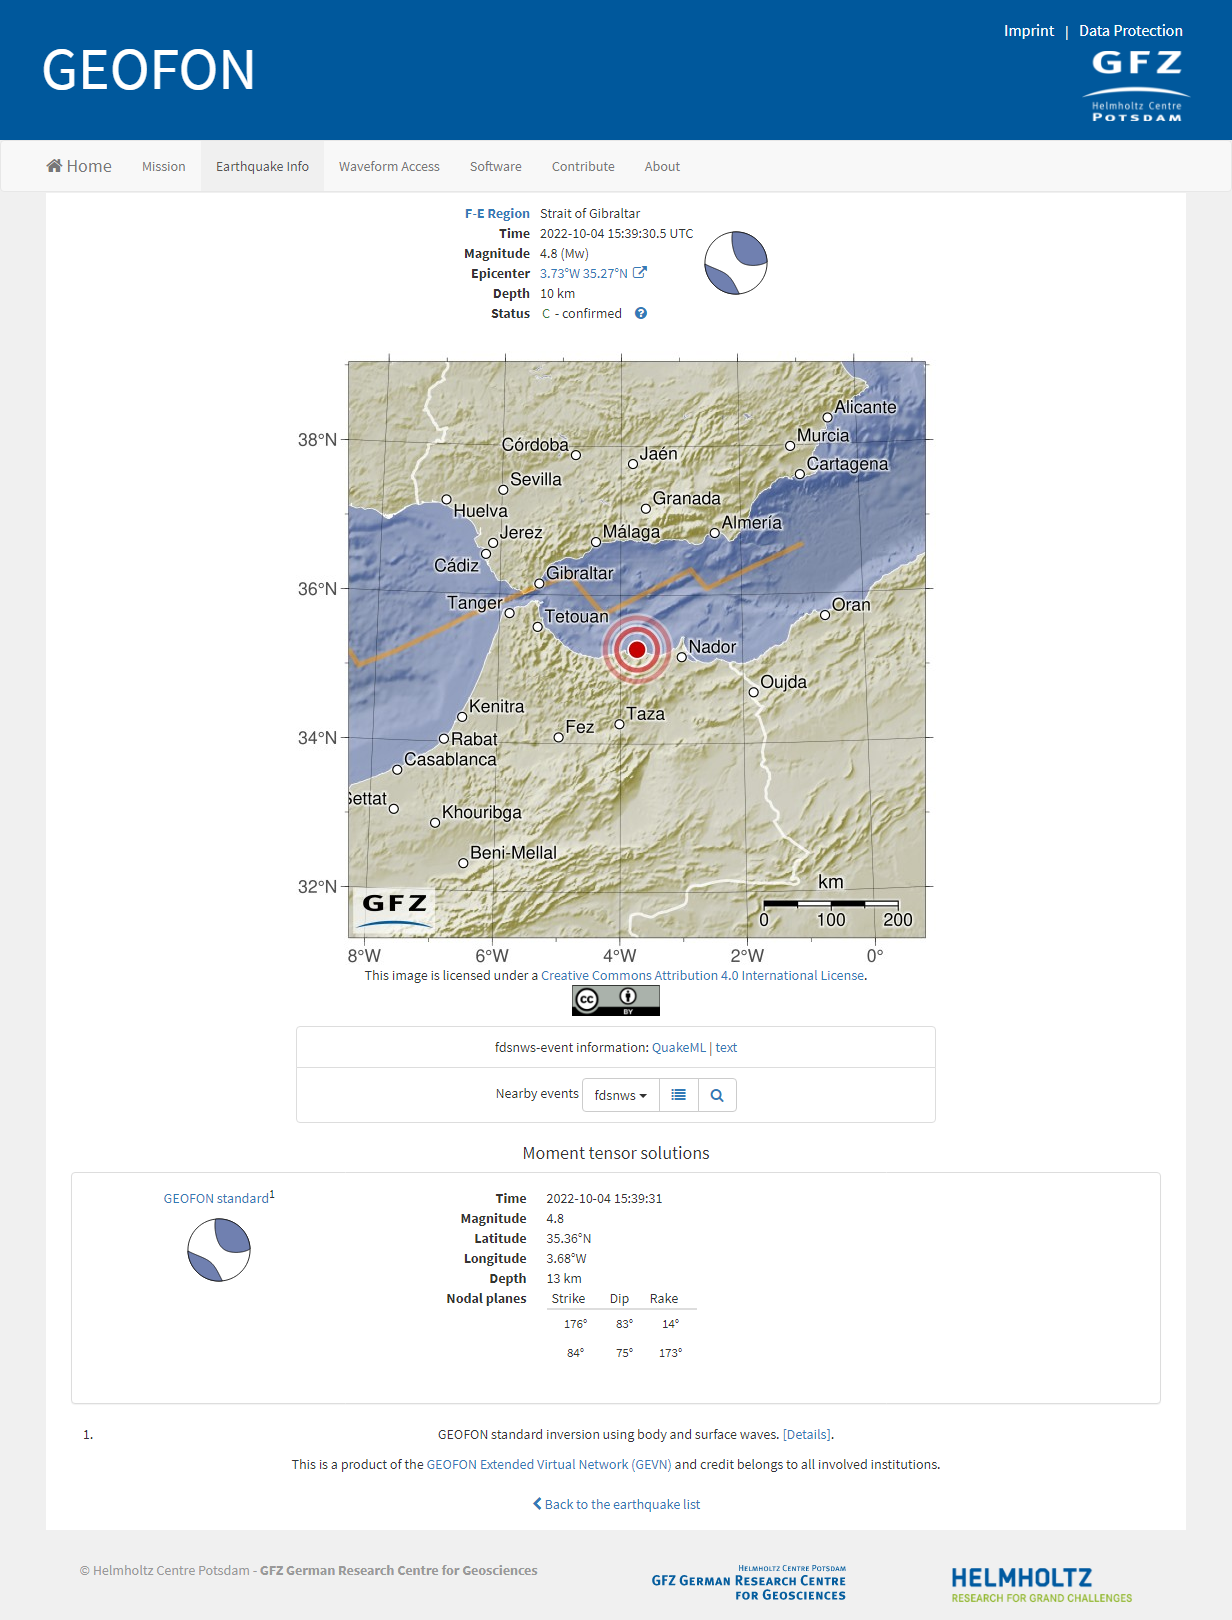Viewport: 1232px width, 1620px height.
Task: Search nearby events with magnifier icon
Action: click(717, 1095)
